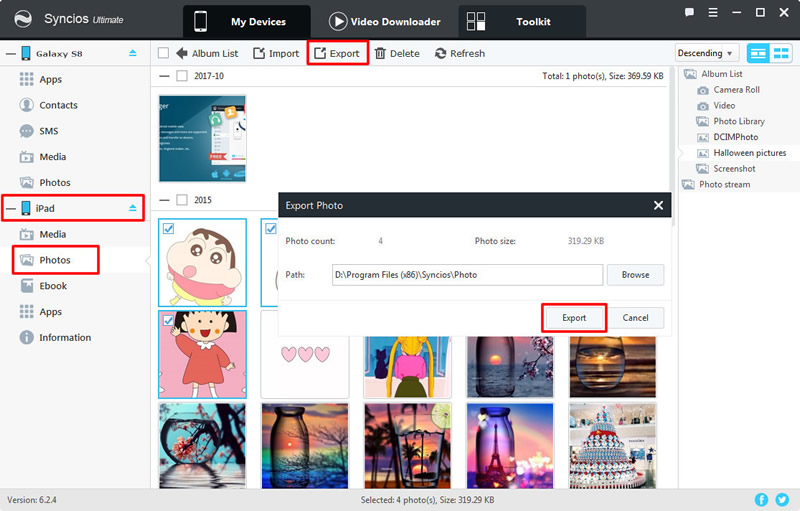Open Syncios Facebook page
Image resolution: width=800 pixels, height=511 pixels.
(x=761, y=499)
